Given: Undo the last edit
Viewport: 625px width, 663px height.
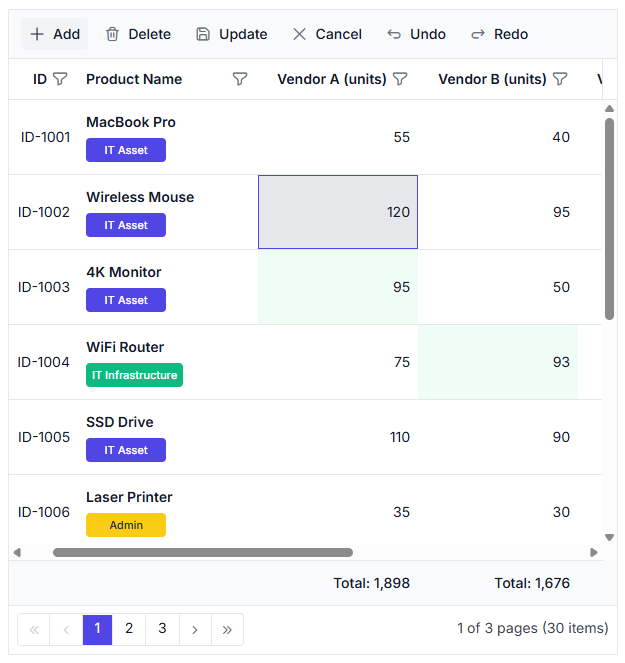Looking at the screenshot, I should [x=417, y=34].
